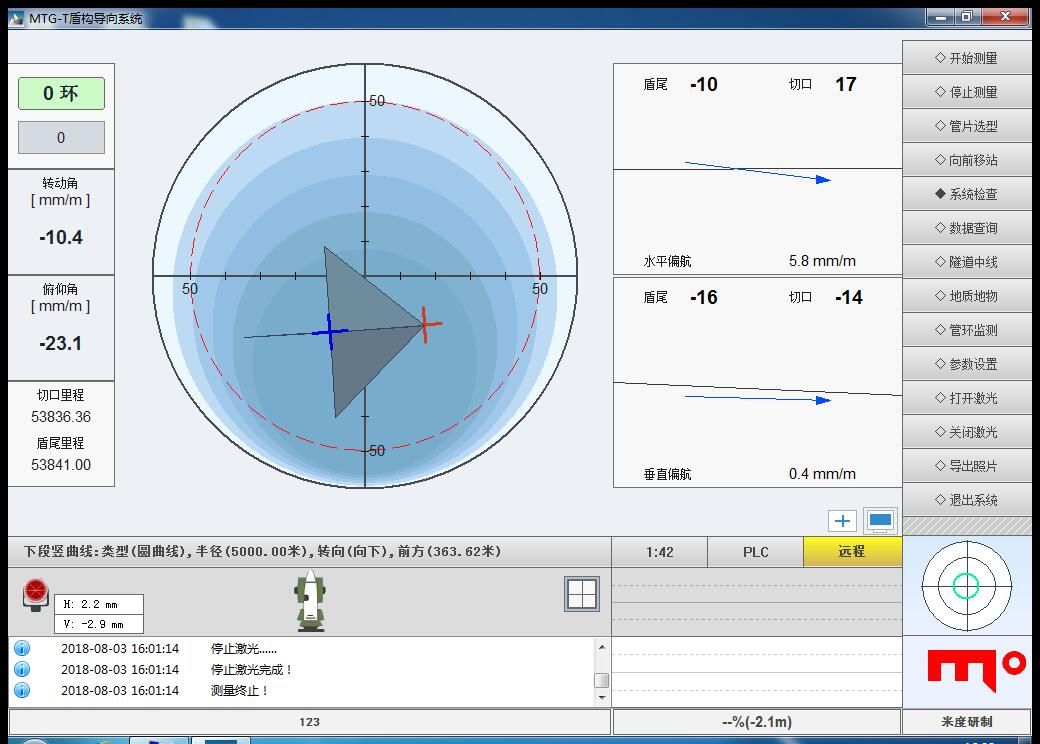Click the 导出照片 button
The image size is (1040, 744).
point(966,465)
